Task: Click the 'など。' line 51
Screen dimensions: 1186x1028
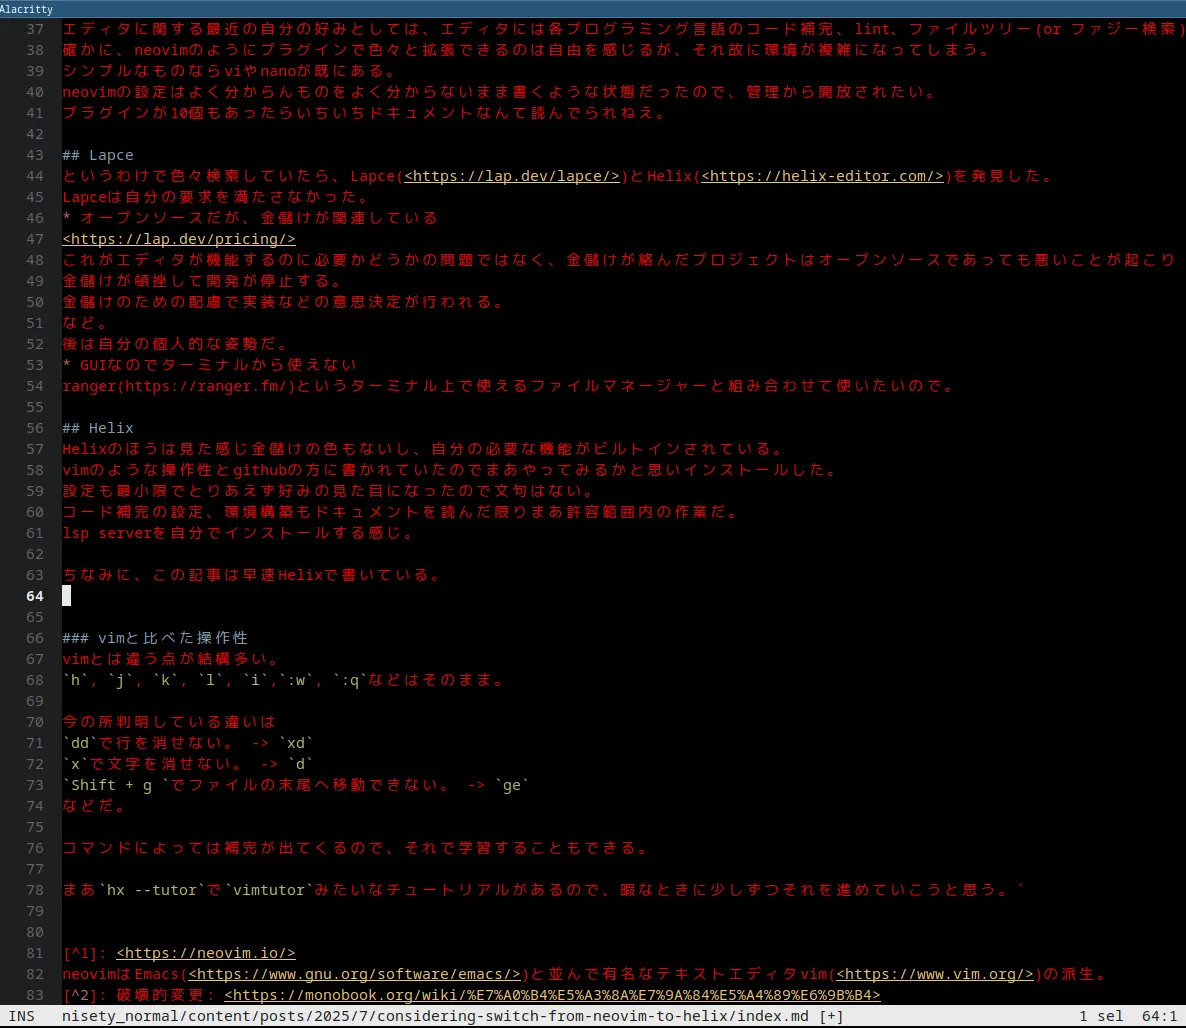Action: (x=85, y=323)
